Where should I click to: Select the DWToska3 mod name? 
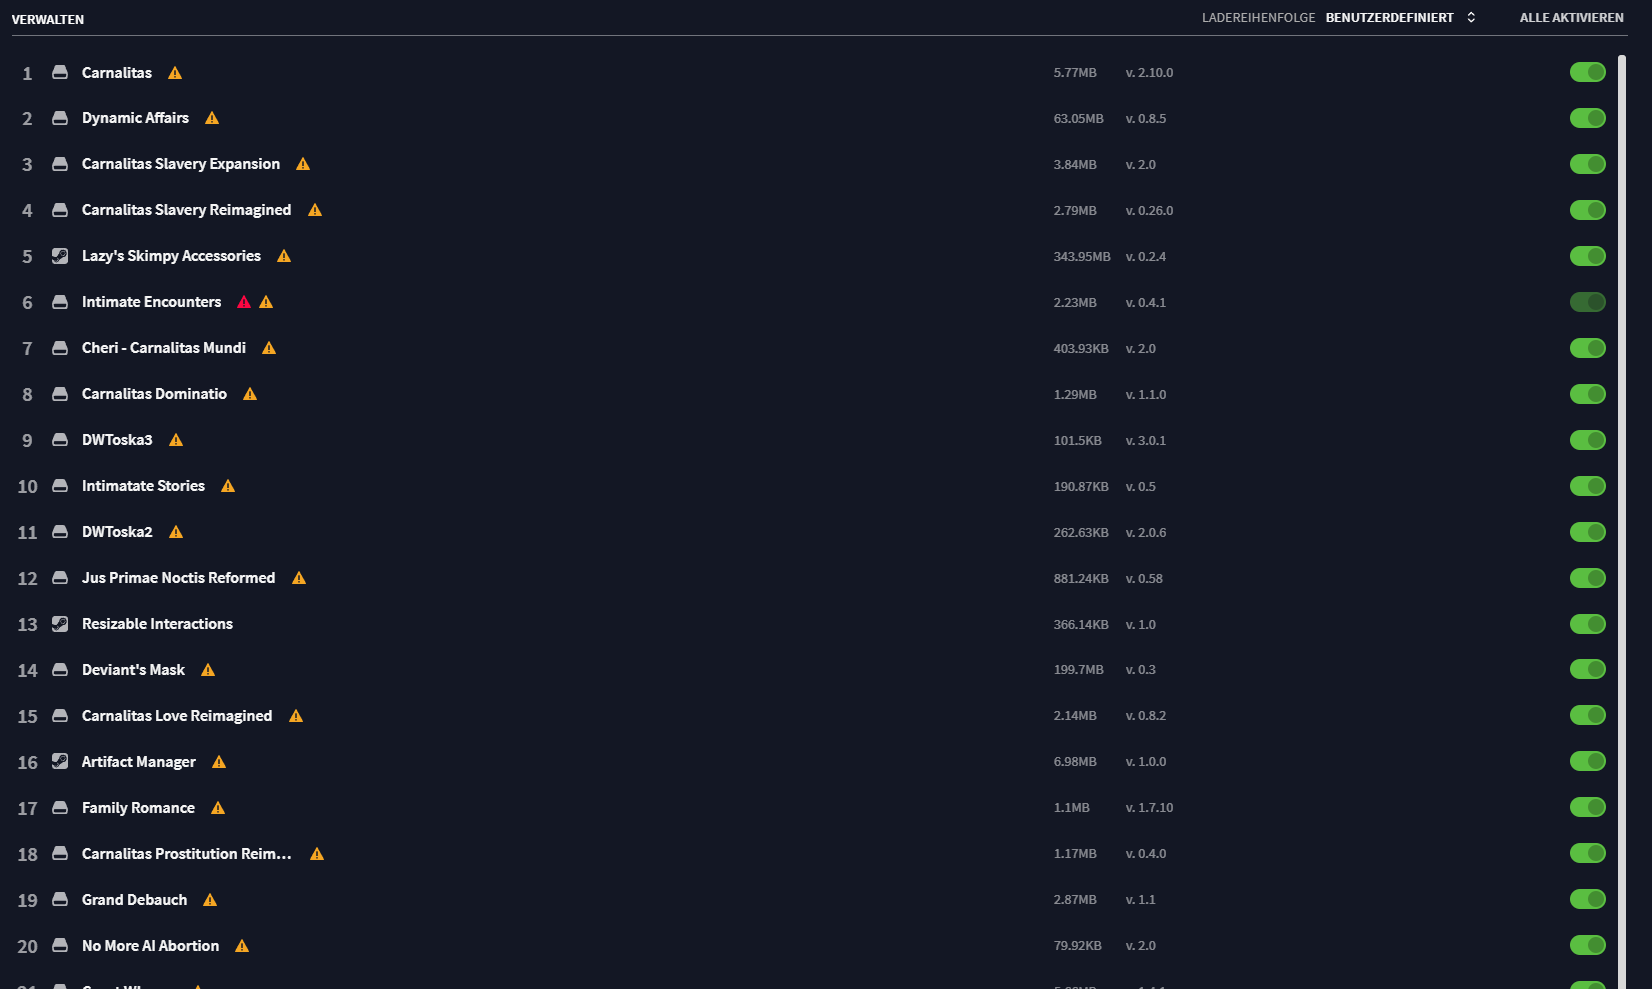click(x=117, y=440)
